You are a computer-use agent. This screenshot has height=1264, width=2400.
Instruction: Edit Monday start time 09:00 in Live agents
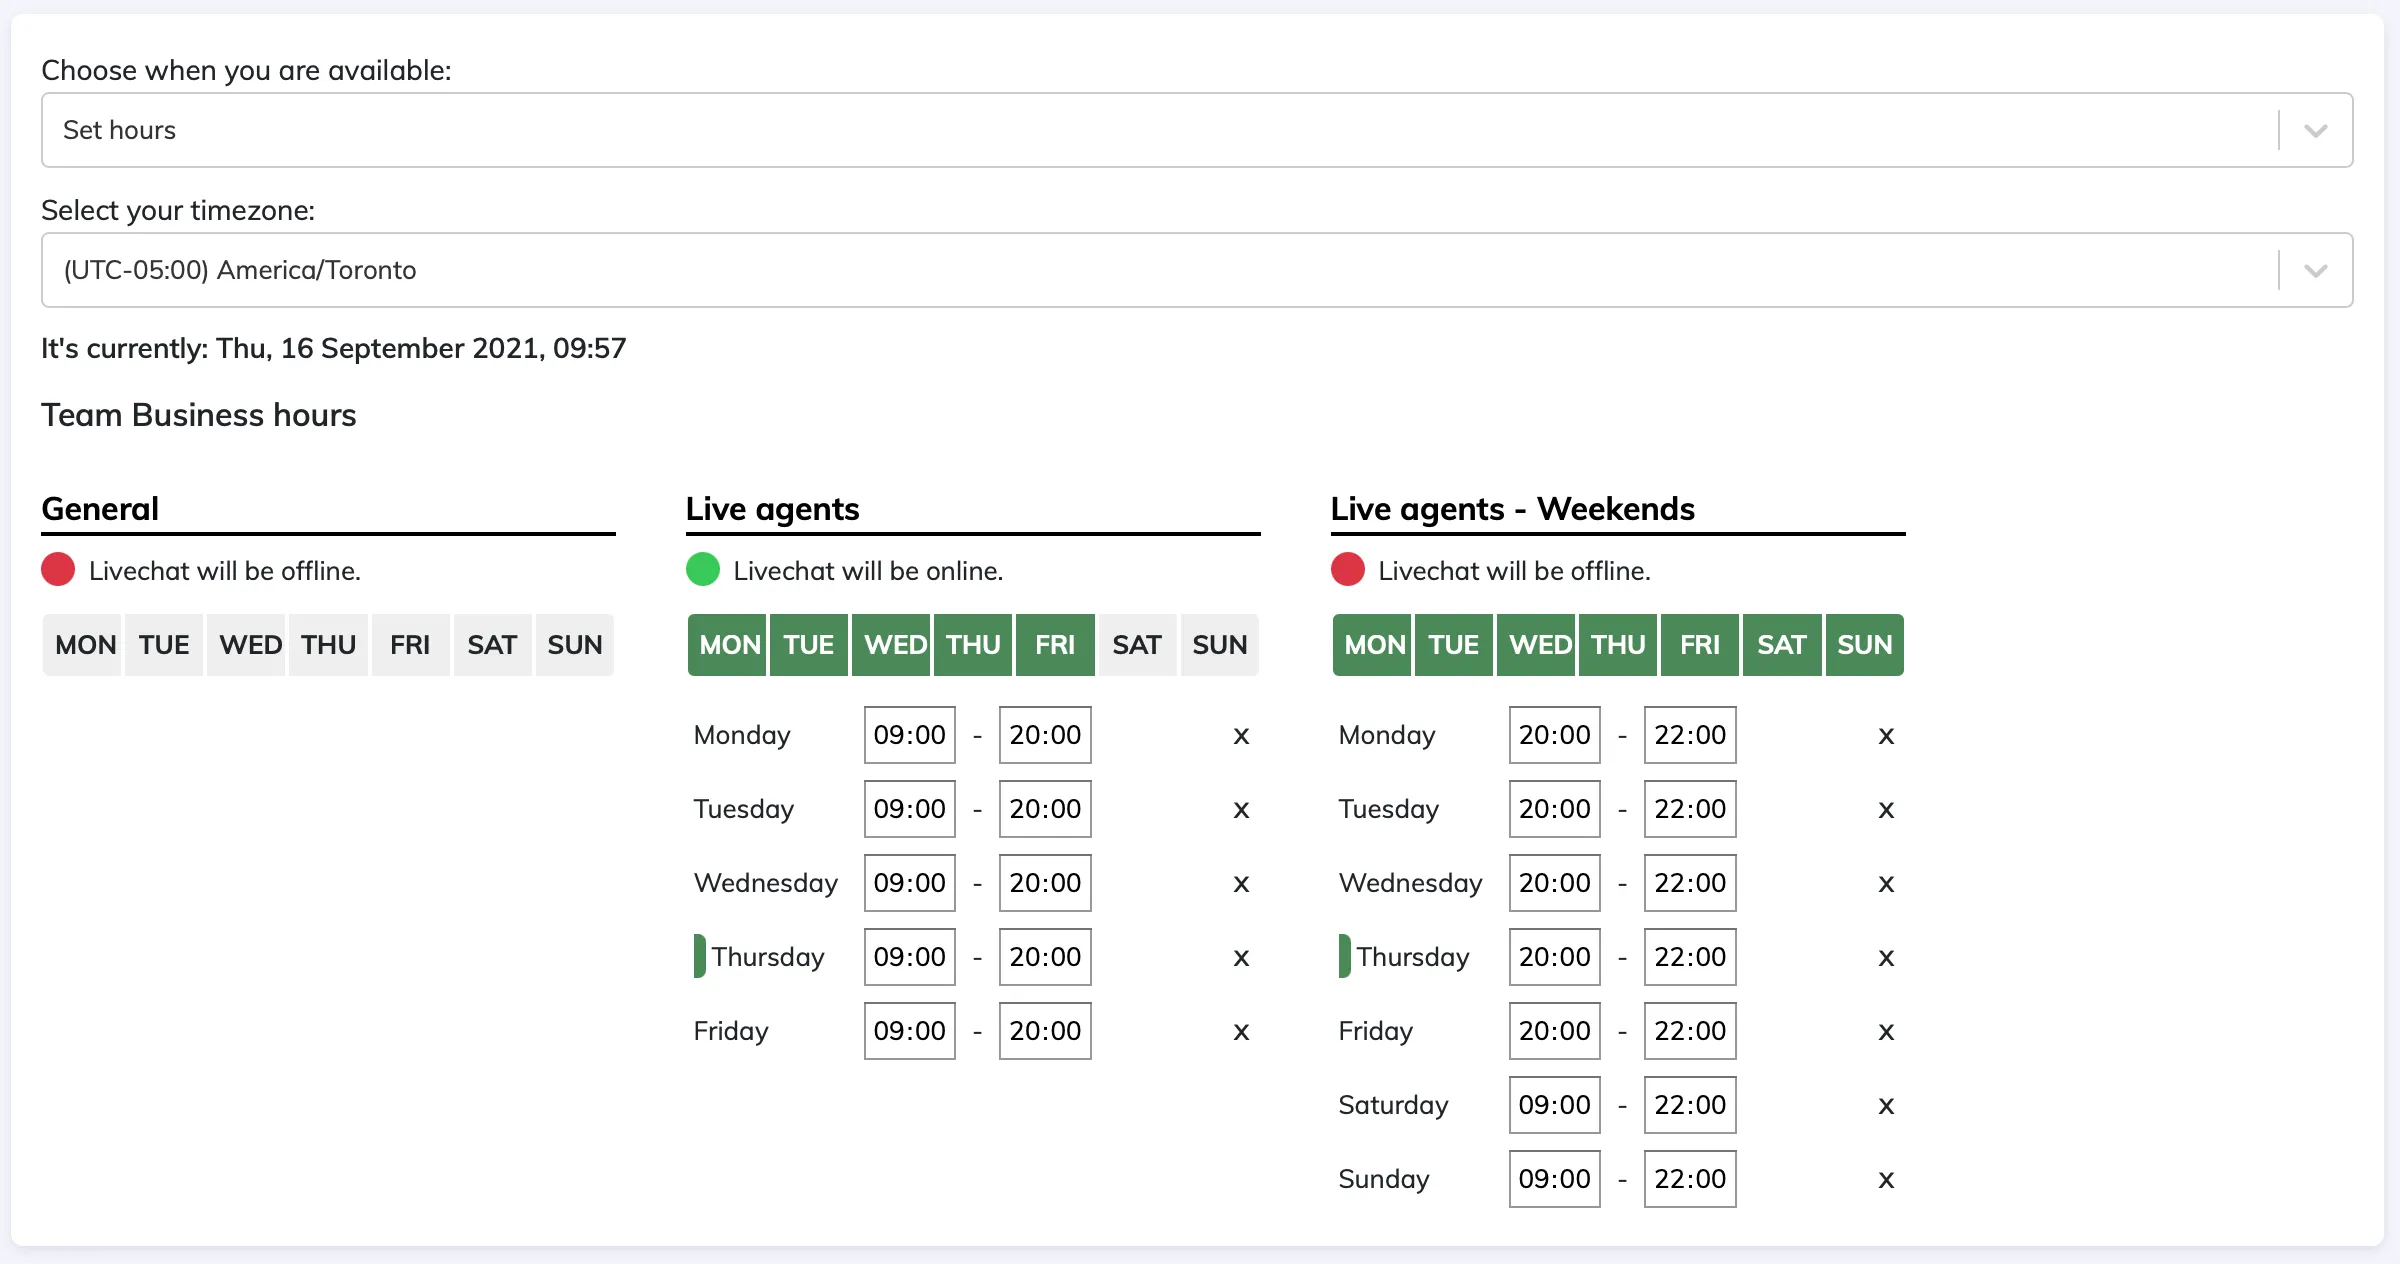[x=910, y=735]
